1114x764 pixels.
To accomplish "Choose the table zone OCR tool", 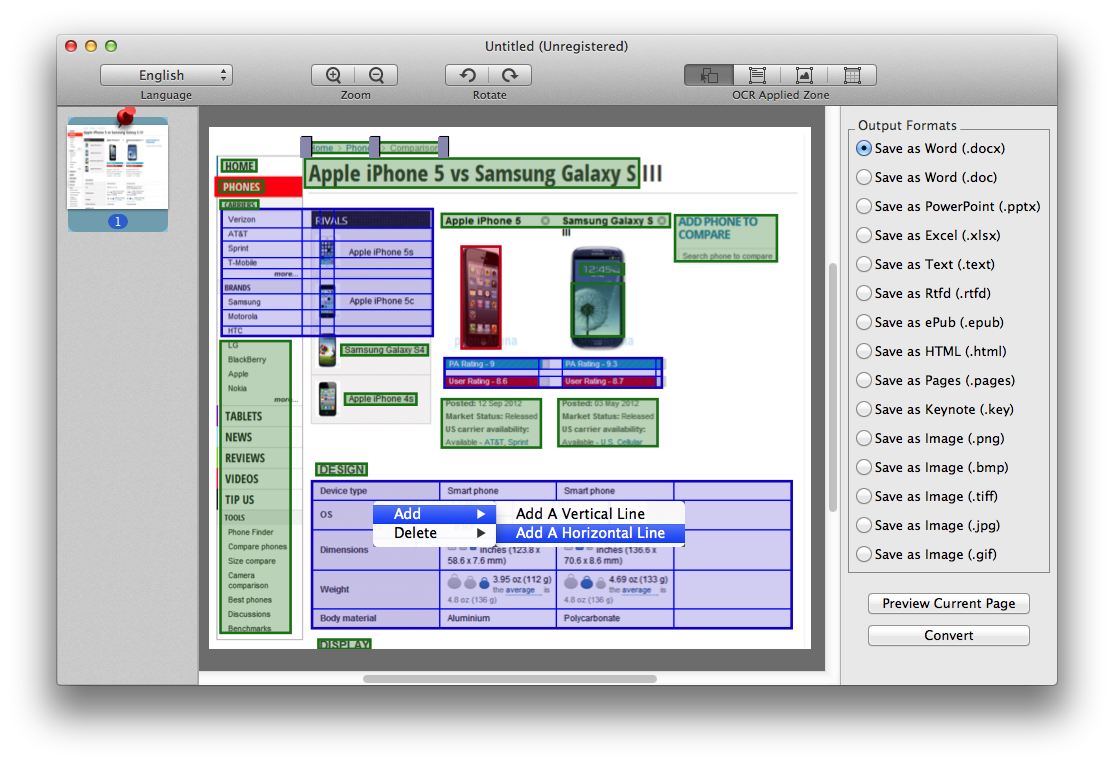I will coord(852,75).
